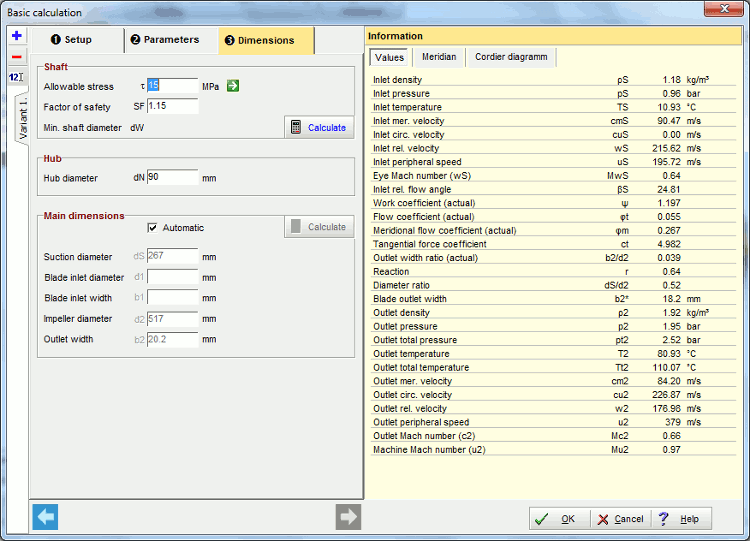Screen dimensions: 750x541
Task: Click the Min. shaft diameter label
Action: (82, 128)
